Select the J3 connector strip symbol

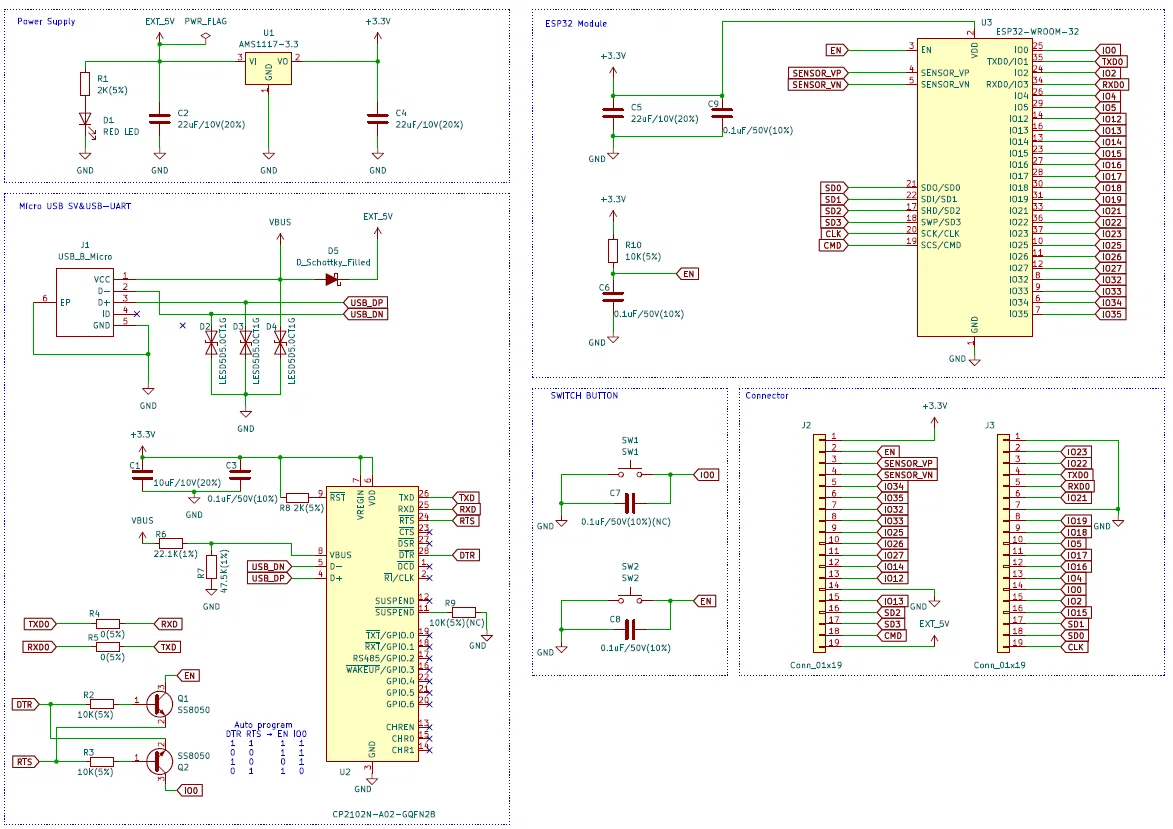pos(1003,543)
